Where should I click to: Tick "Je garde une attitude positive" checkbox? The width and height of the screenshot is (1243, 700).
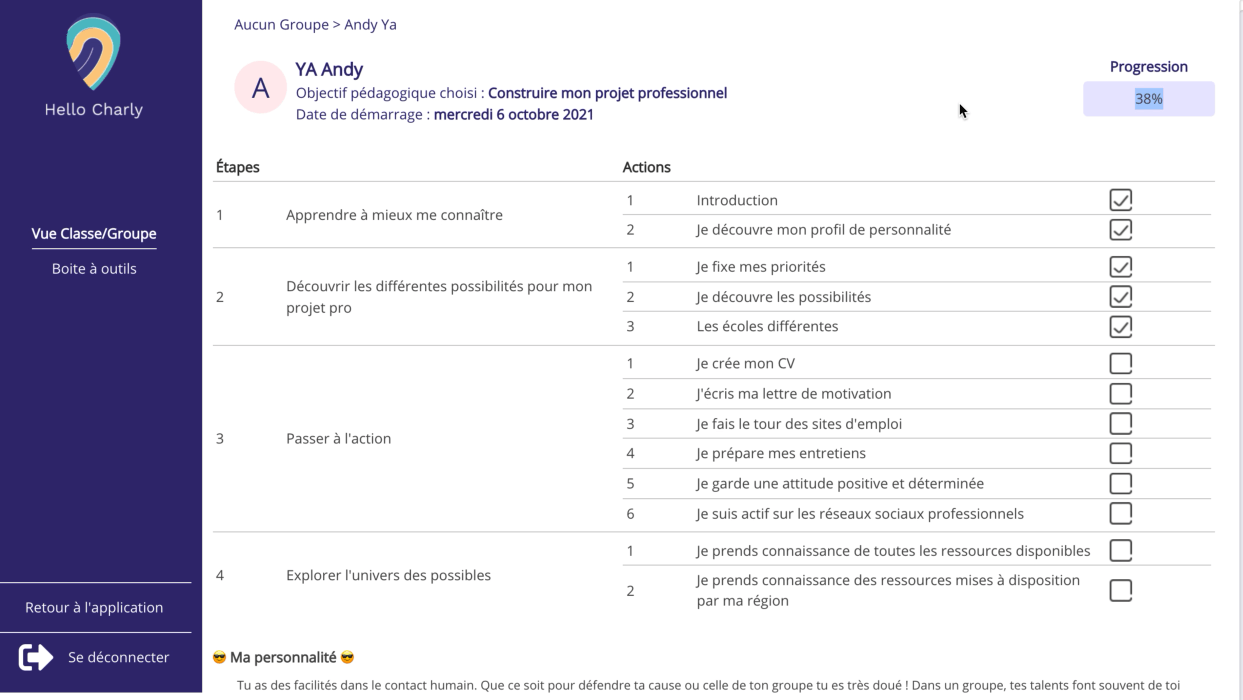click(x=1120, y=483)
